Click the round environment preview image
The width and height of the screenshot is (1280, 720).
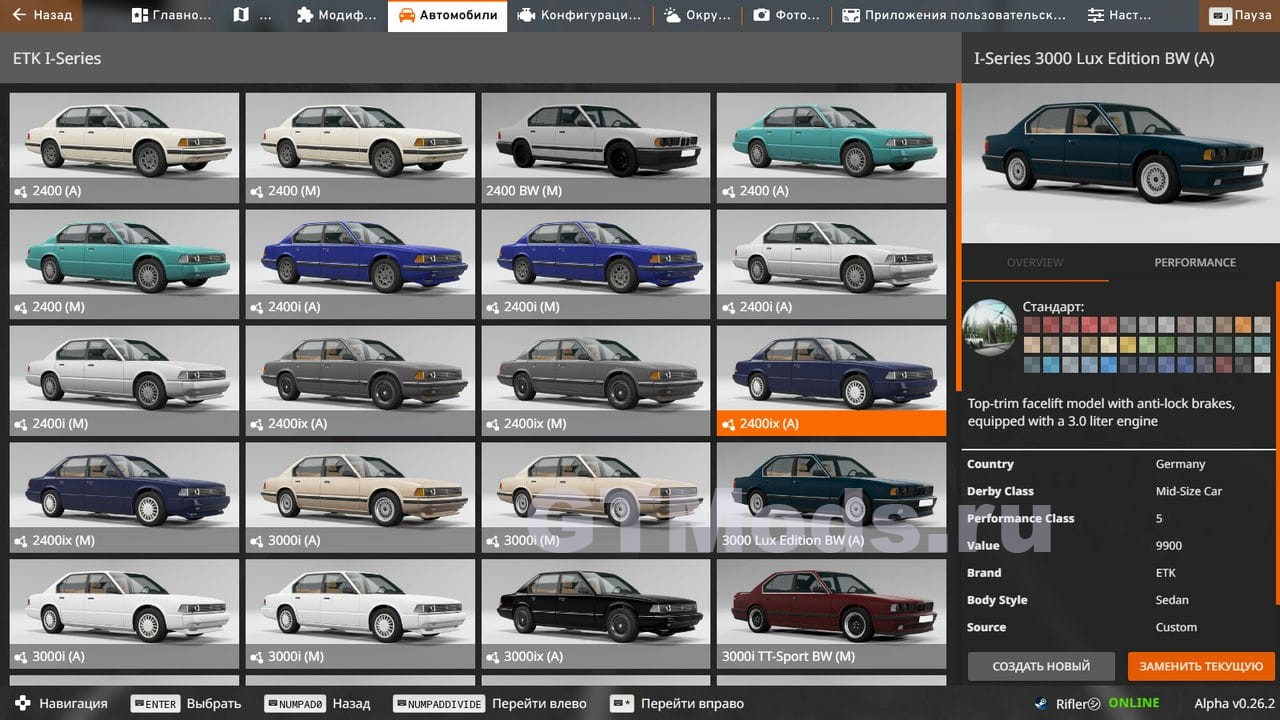989,327
